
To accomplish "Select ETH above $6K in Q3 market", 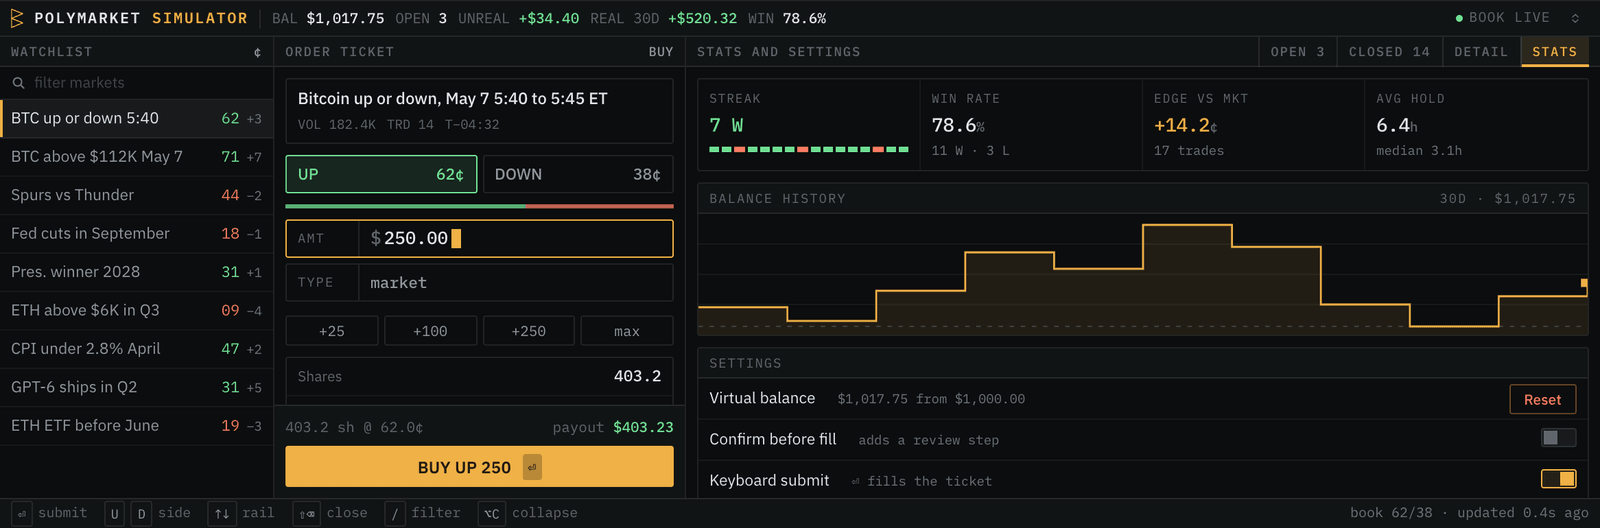I will point(137,310).
